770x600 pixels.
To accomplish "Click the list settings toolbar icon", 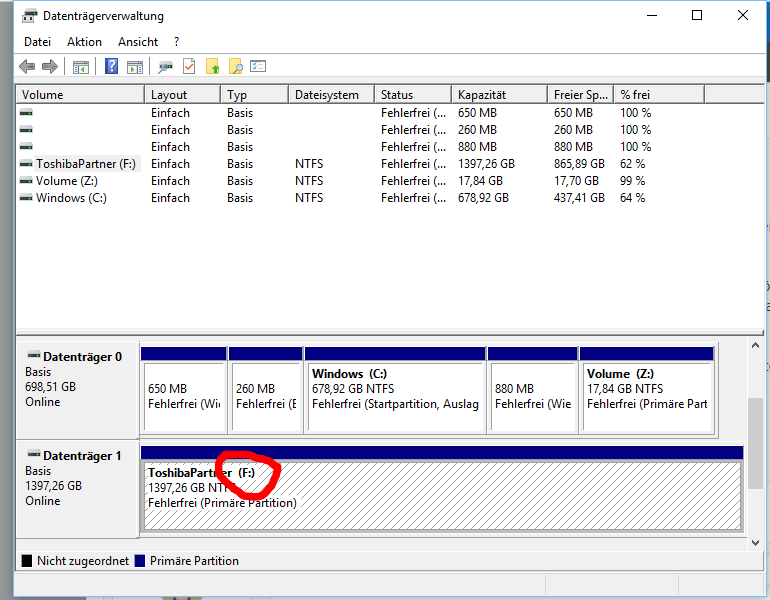I will tap(258, 66).
